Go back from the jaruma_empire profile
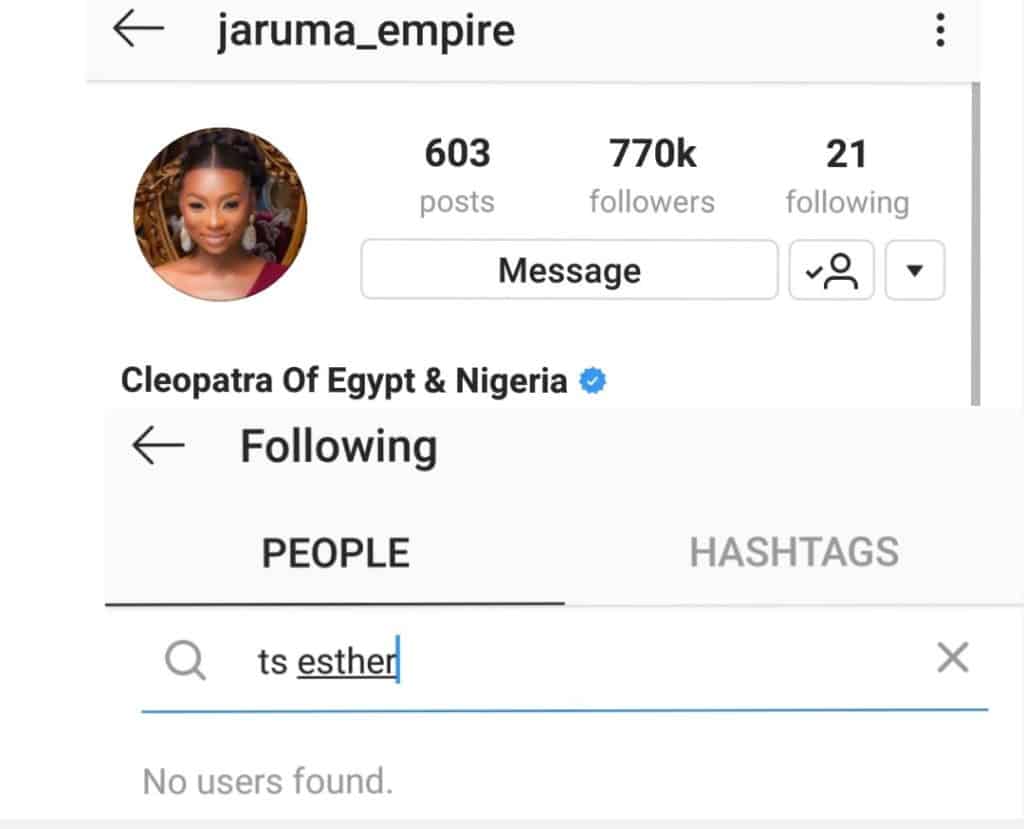The image size is (1024, 829). click(138, 29)
